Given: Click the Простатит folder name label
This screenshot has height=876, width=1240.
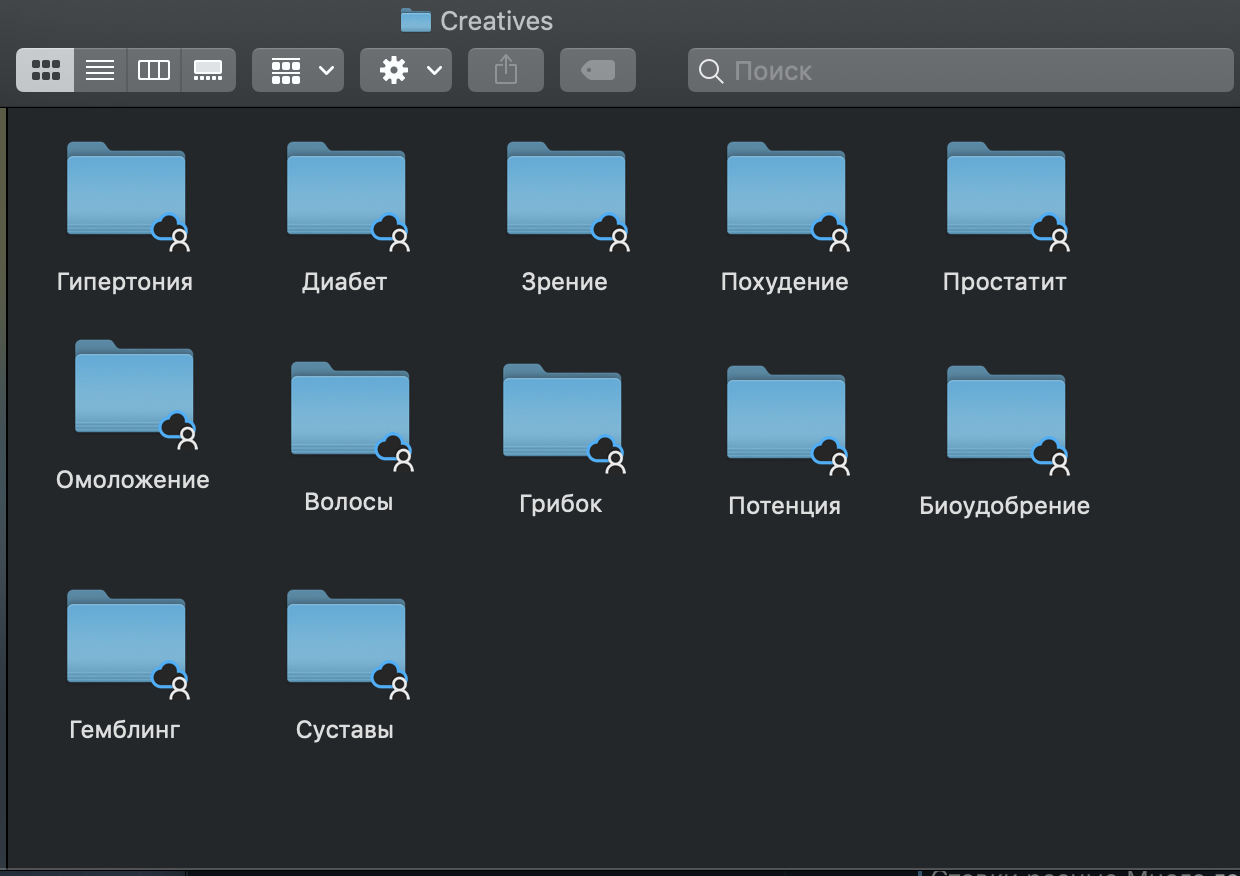Looking at the screenshot, I should click(1005, 282).
